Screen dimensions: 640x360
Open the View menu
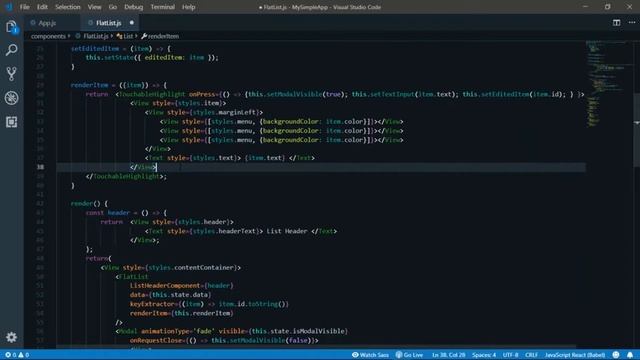tap(94, 7)
